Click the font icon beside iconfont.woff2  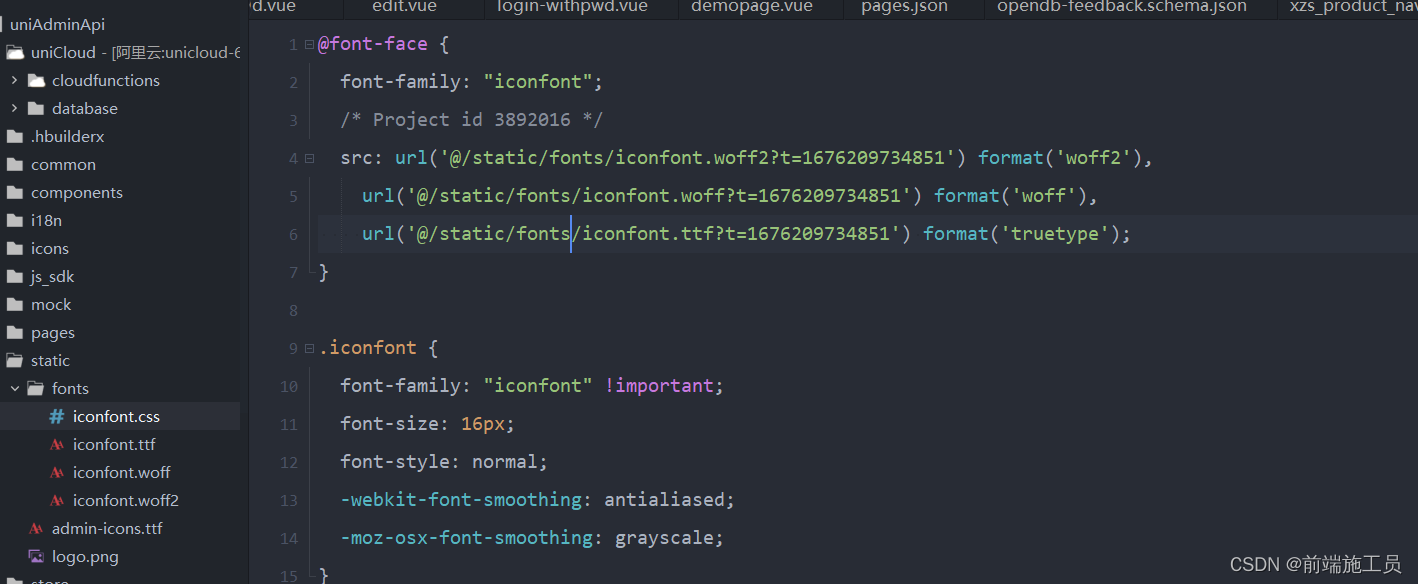tap(57, 500)
